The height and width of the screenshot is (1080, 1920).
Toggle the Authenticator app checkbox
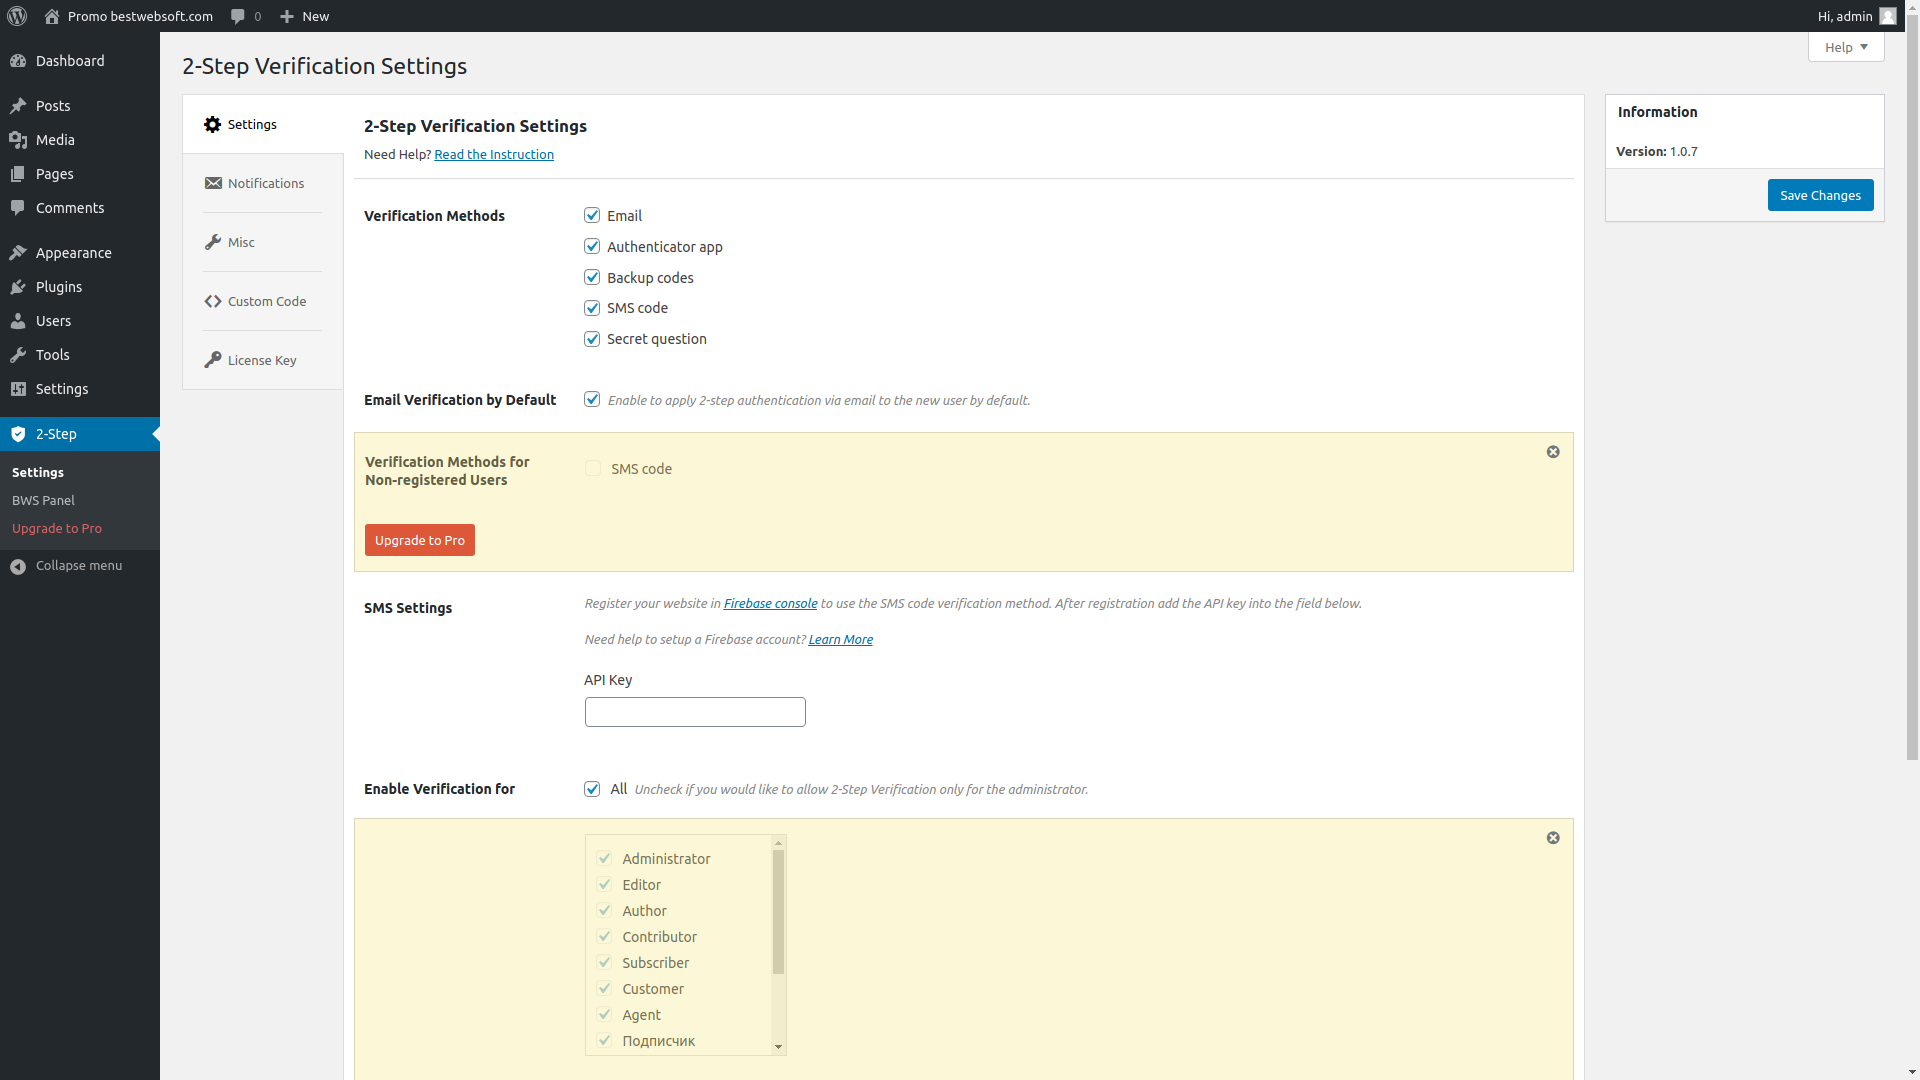pos(592,246)
